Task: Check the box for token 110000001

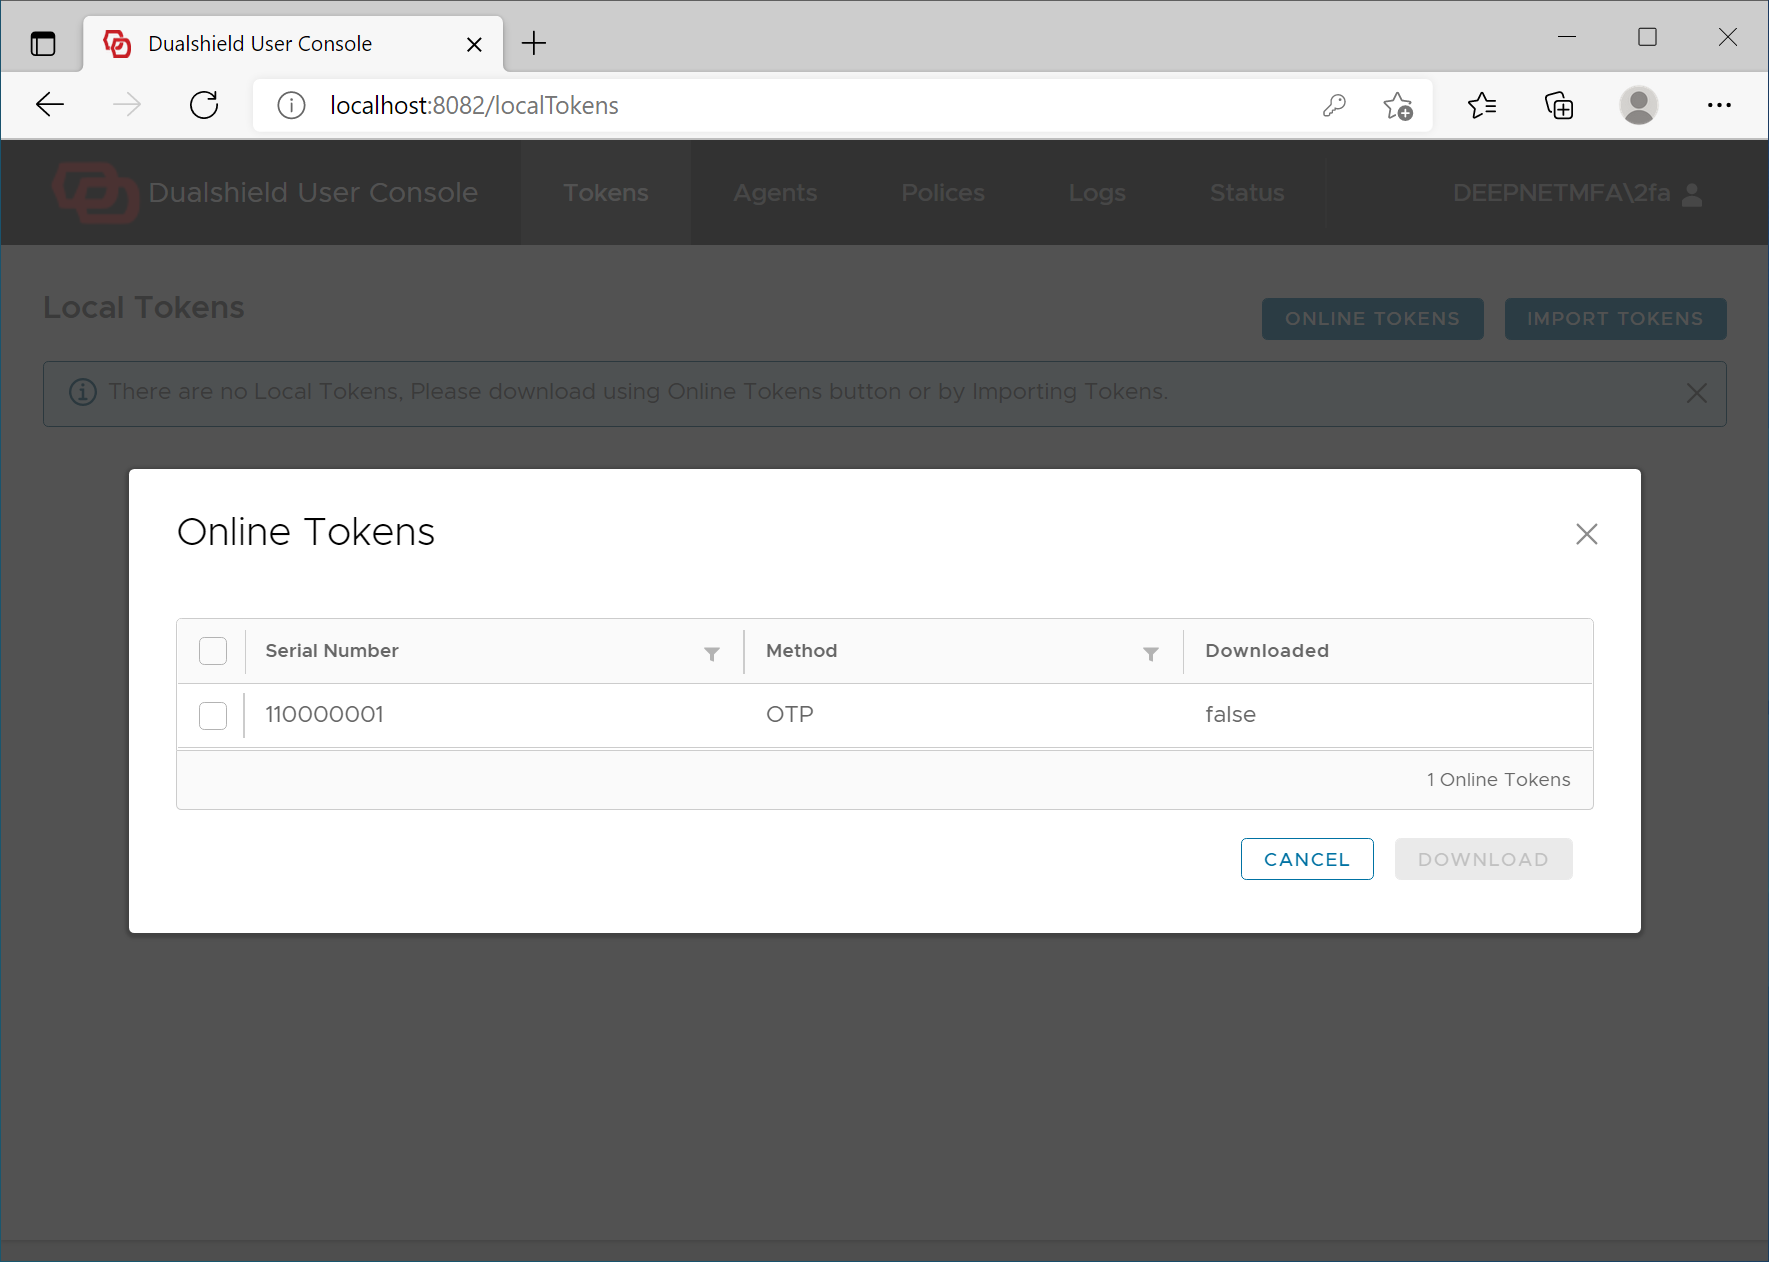Action: click(213, 715)
